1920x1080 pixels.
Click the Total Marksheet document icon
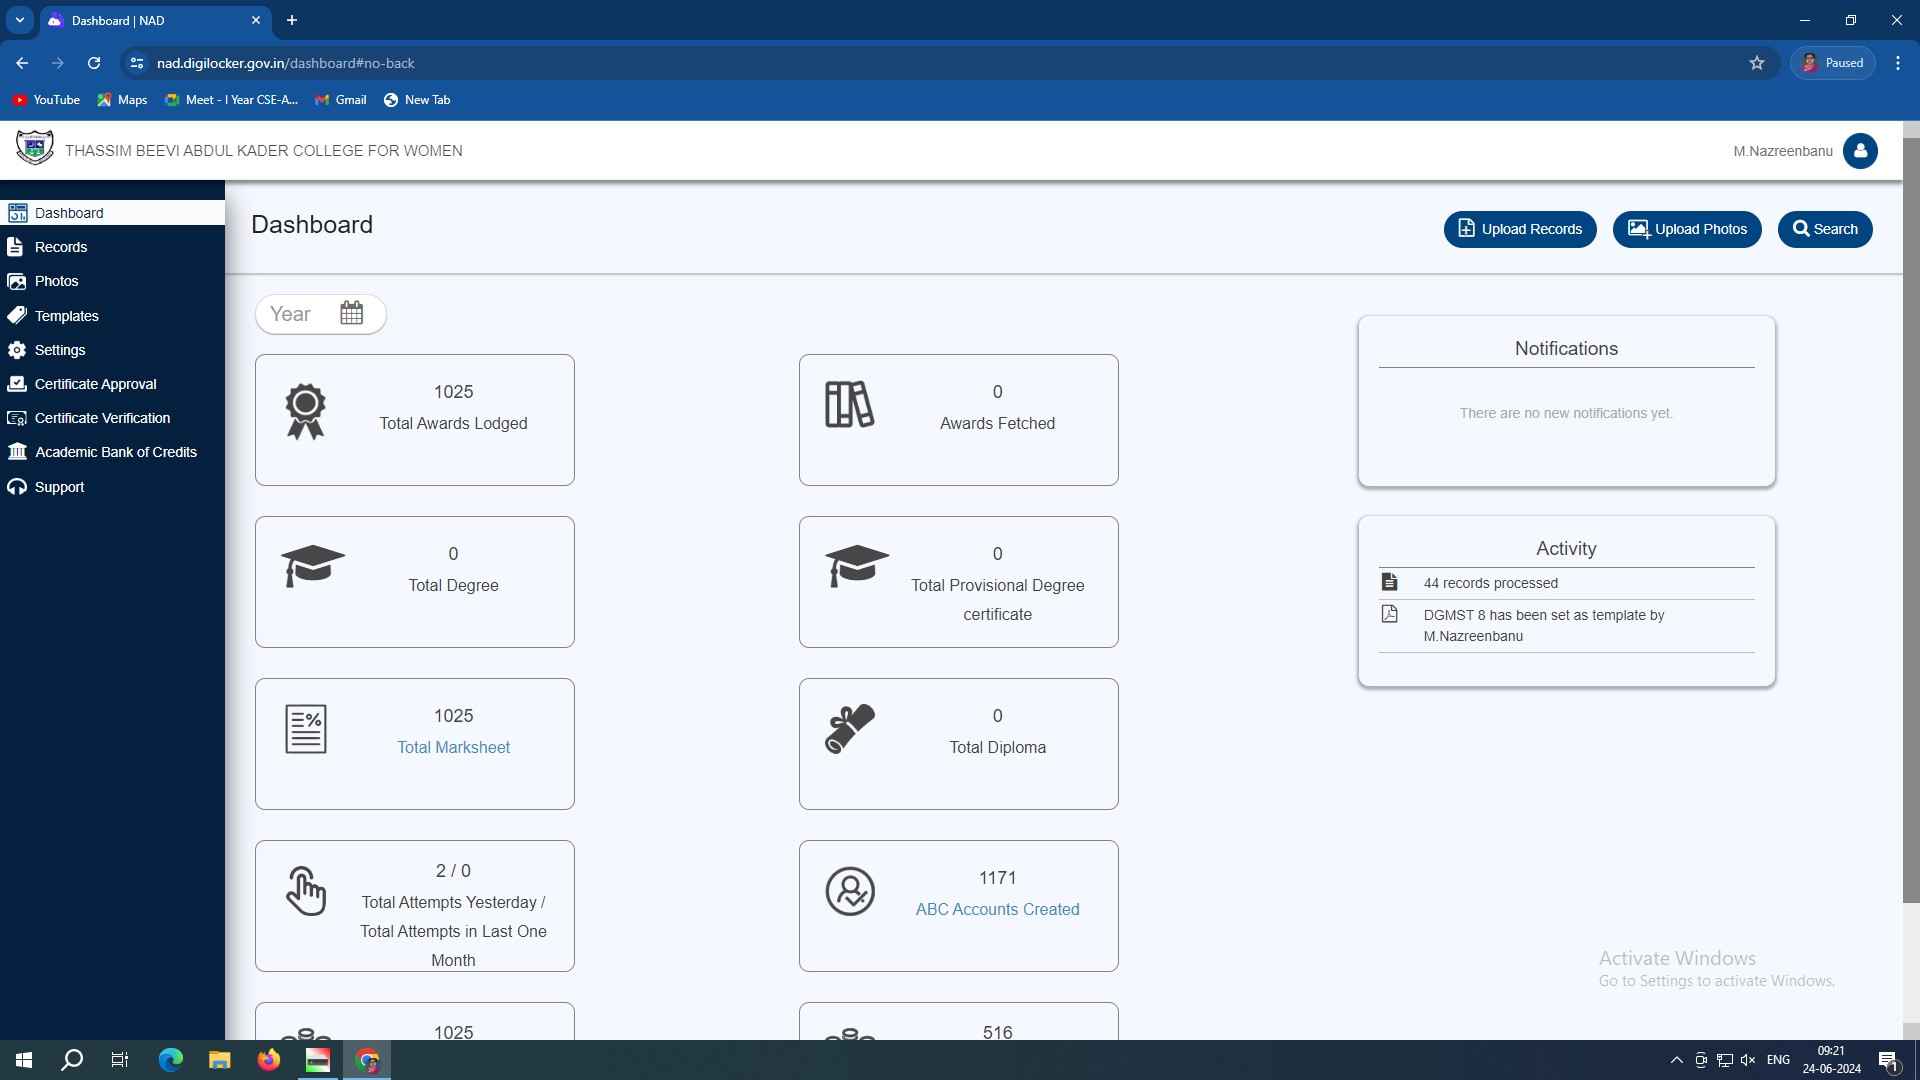(x=305, y=729)
